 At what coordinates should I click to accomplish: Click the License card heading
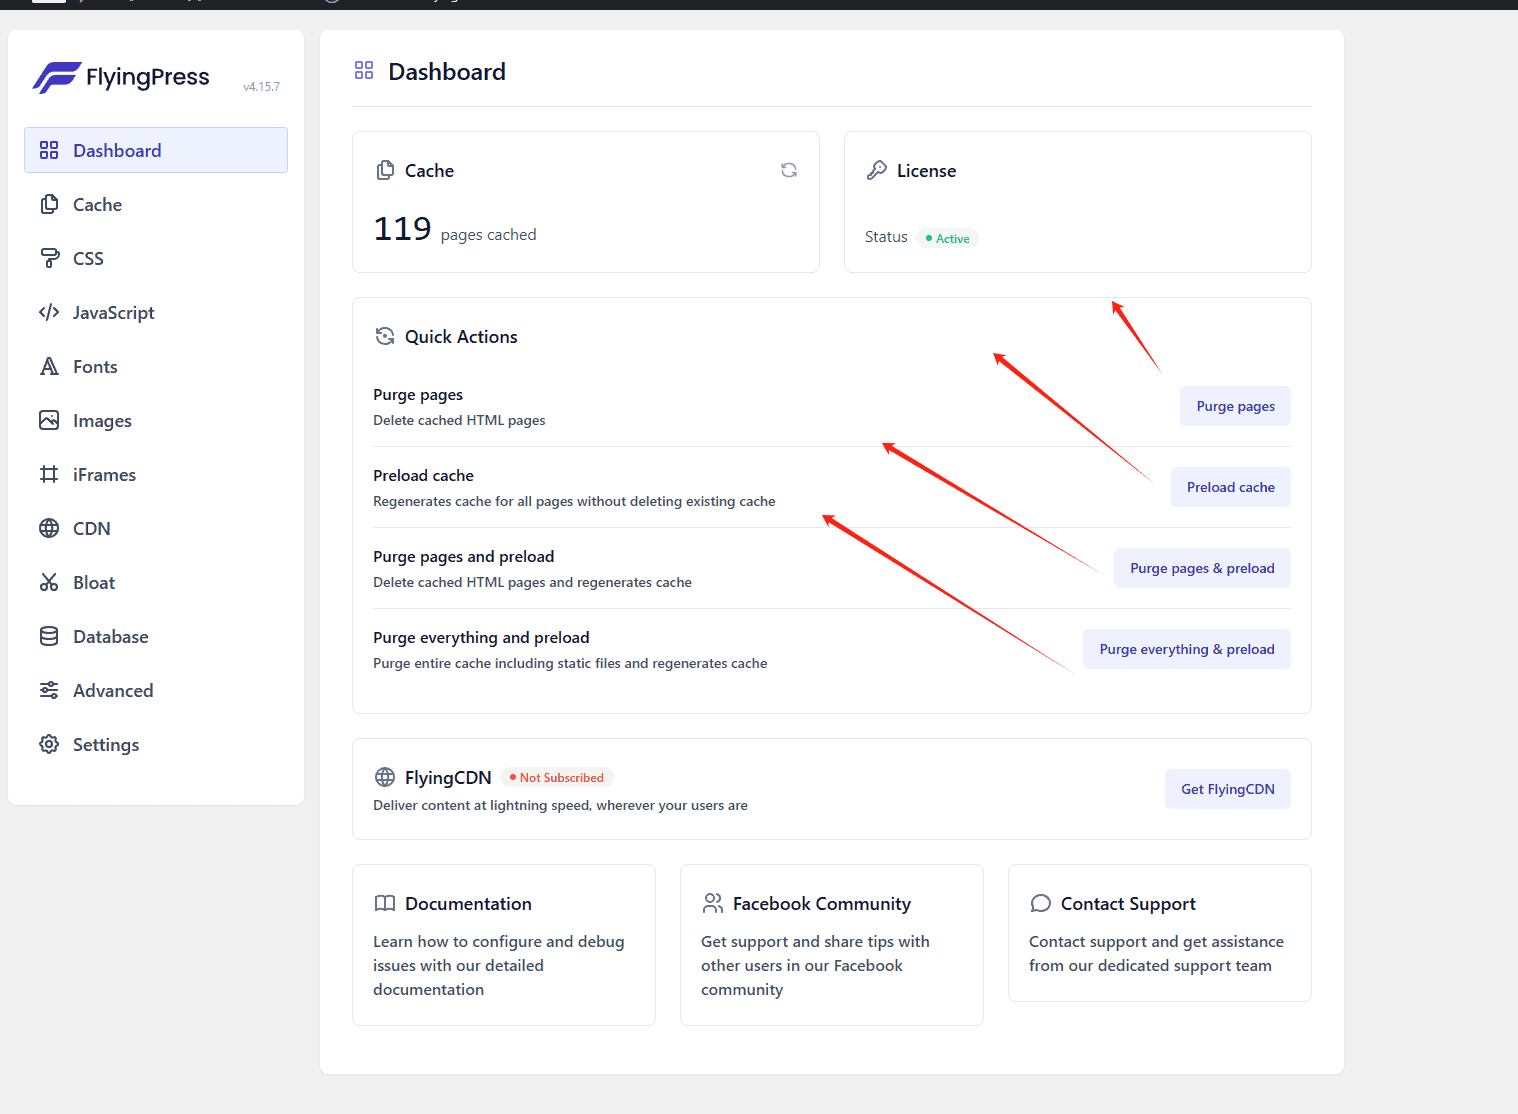click(x=926, y=170)
